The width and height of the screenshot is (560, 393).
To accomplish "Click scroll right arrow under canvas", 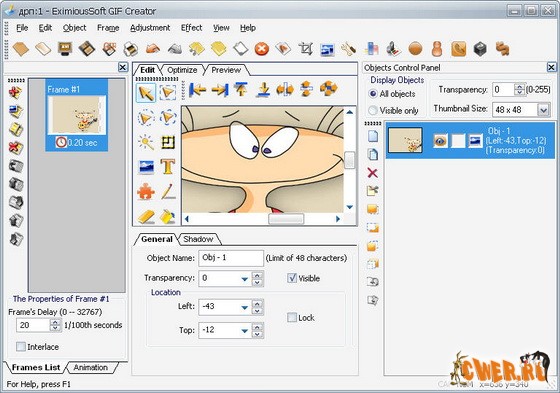I will coord(338,219).
